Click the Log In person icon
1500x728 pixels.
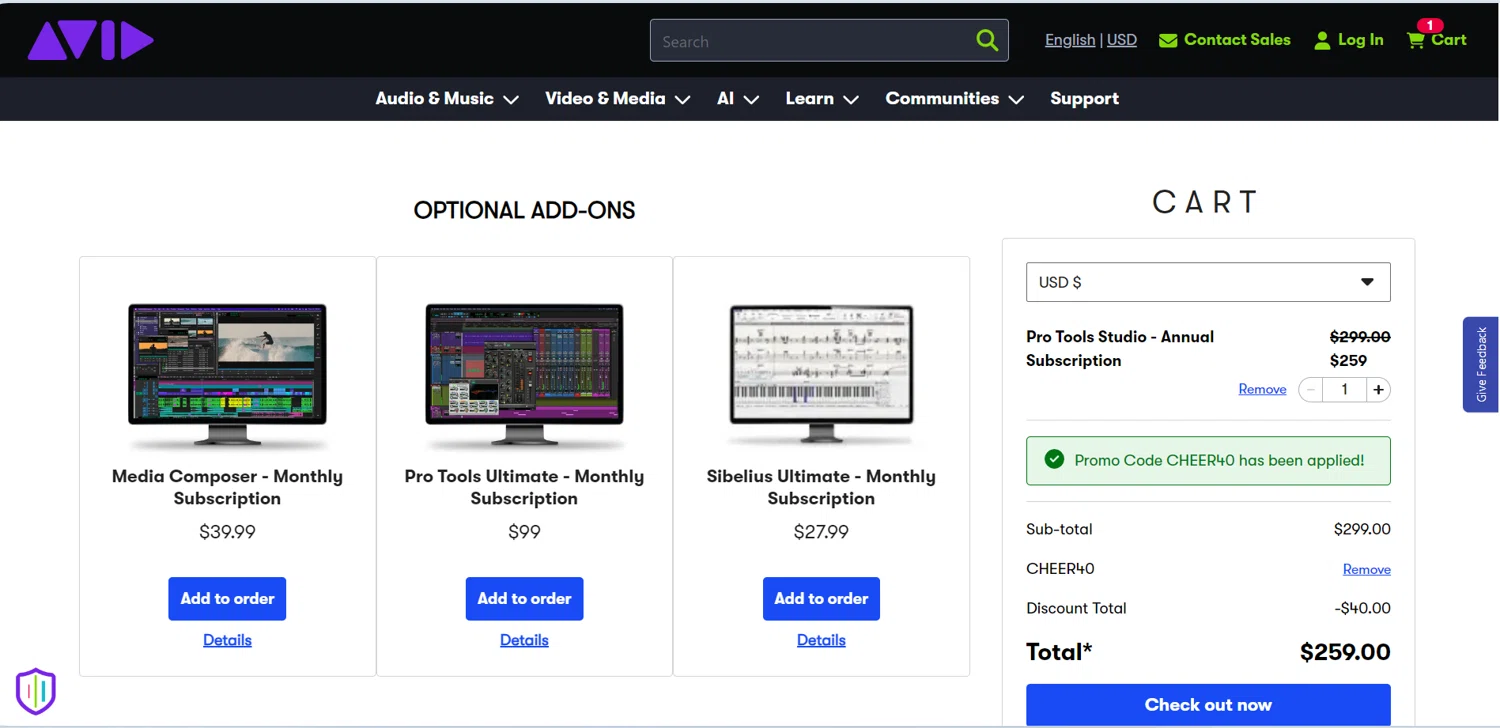(1322, 40)
